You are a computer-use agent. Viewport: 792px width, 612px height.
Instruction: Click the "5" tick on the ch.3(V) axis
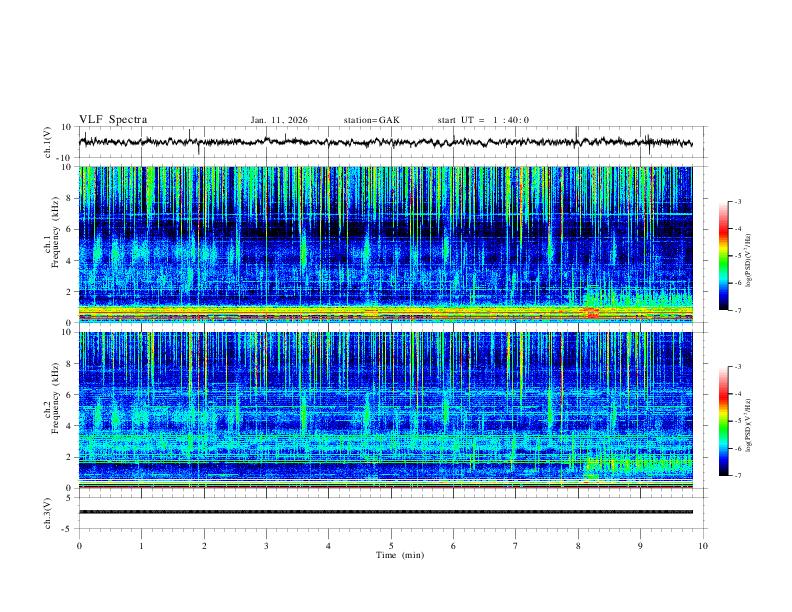tap(69, 498)
